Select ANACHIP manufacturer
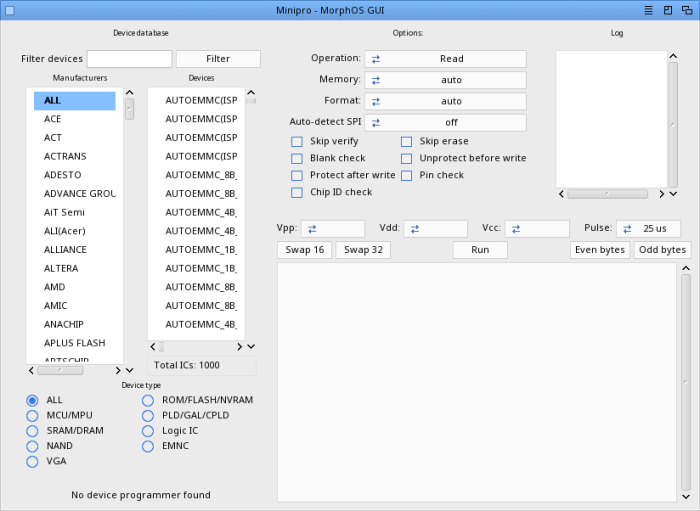 pyautogui.click(x=75, y=324)
